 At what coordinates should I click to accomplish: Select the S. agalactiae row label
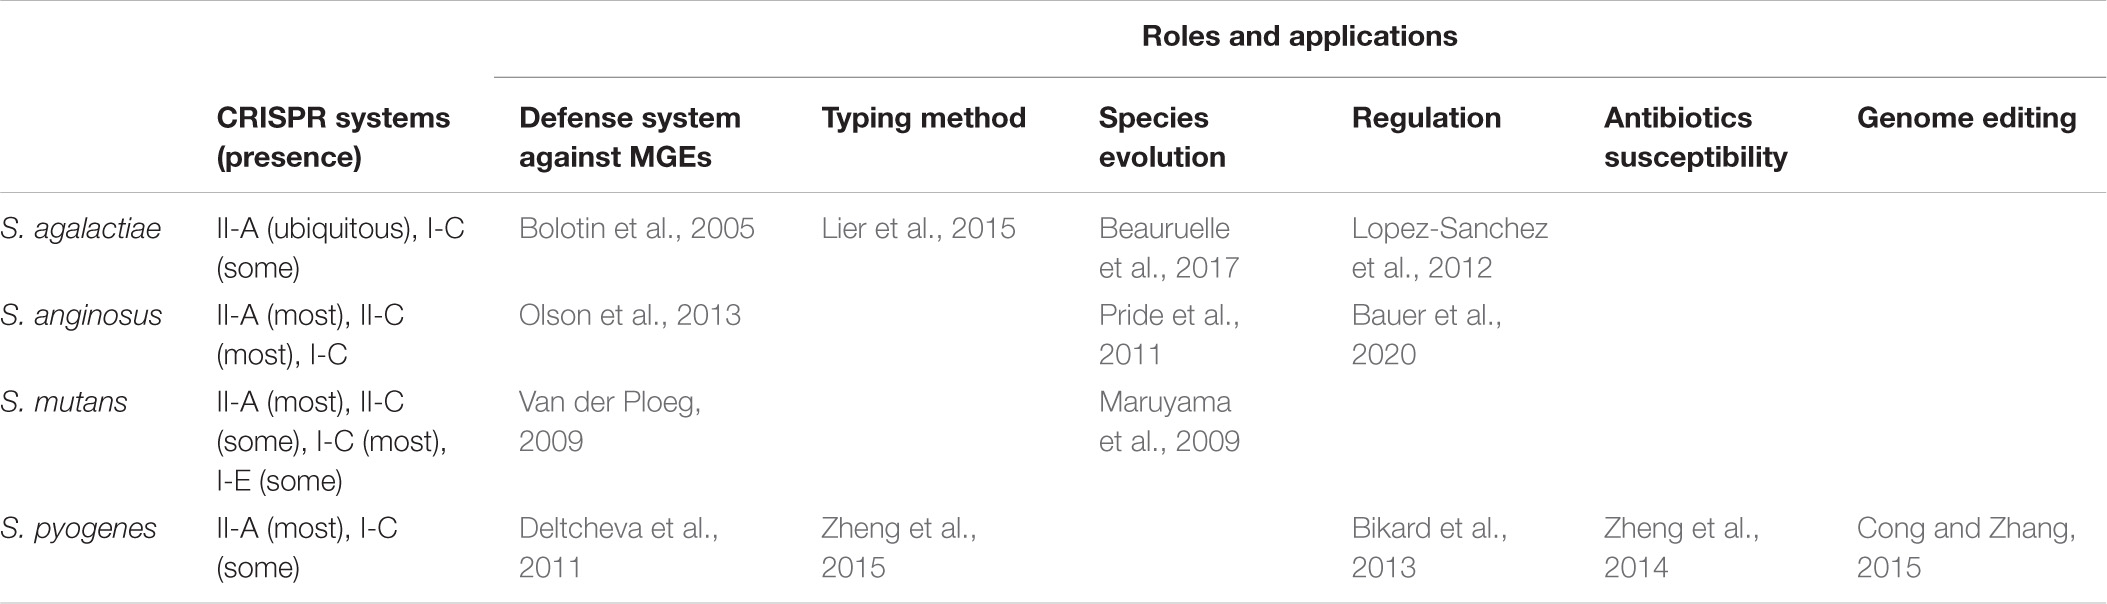pos(80,229)
